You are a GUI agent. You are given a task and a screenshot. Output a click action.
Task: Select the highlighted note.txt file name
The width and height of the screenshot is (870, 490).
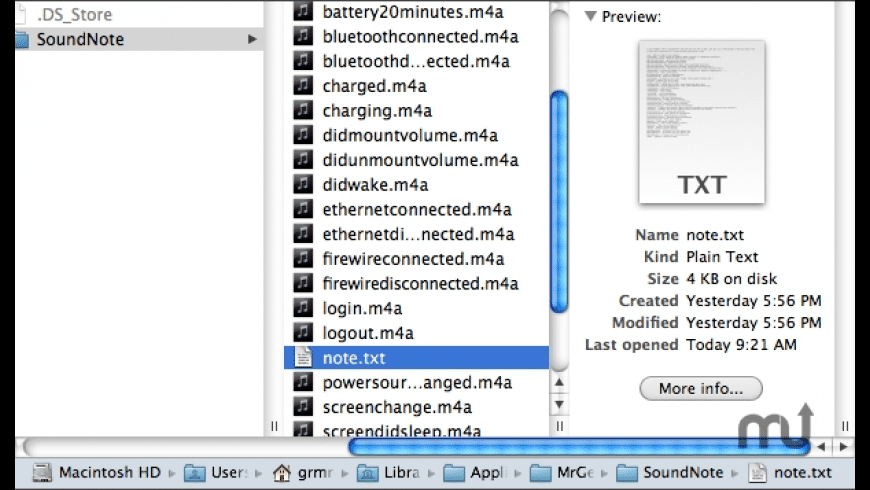[x=354, y=358]
